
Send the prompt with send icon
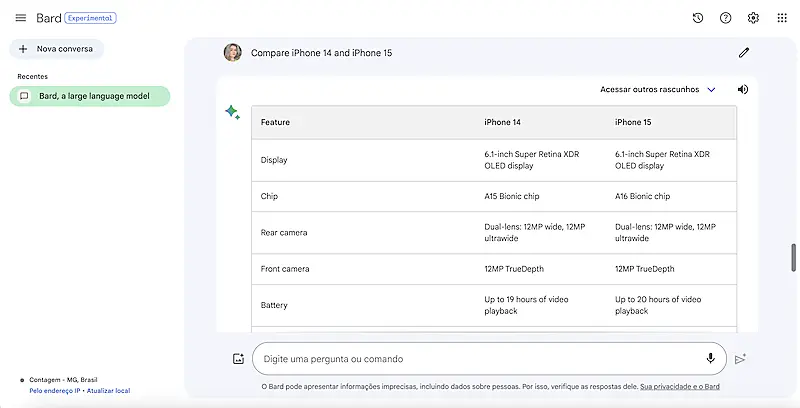point(740,359)
